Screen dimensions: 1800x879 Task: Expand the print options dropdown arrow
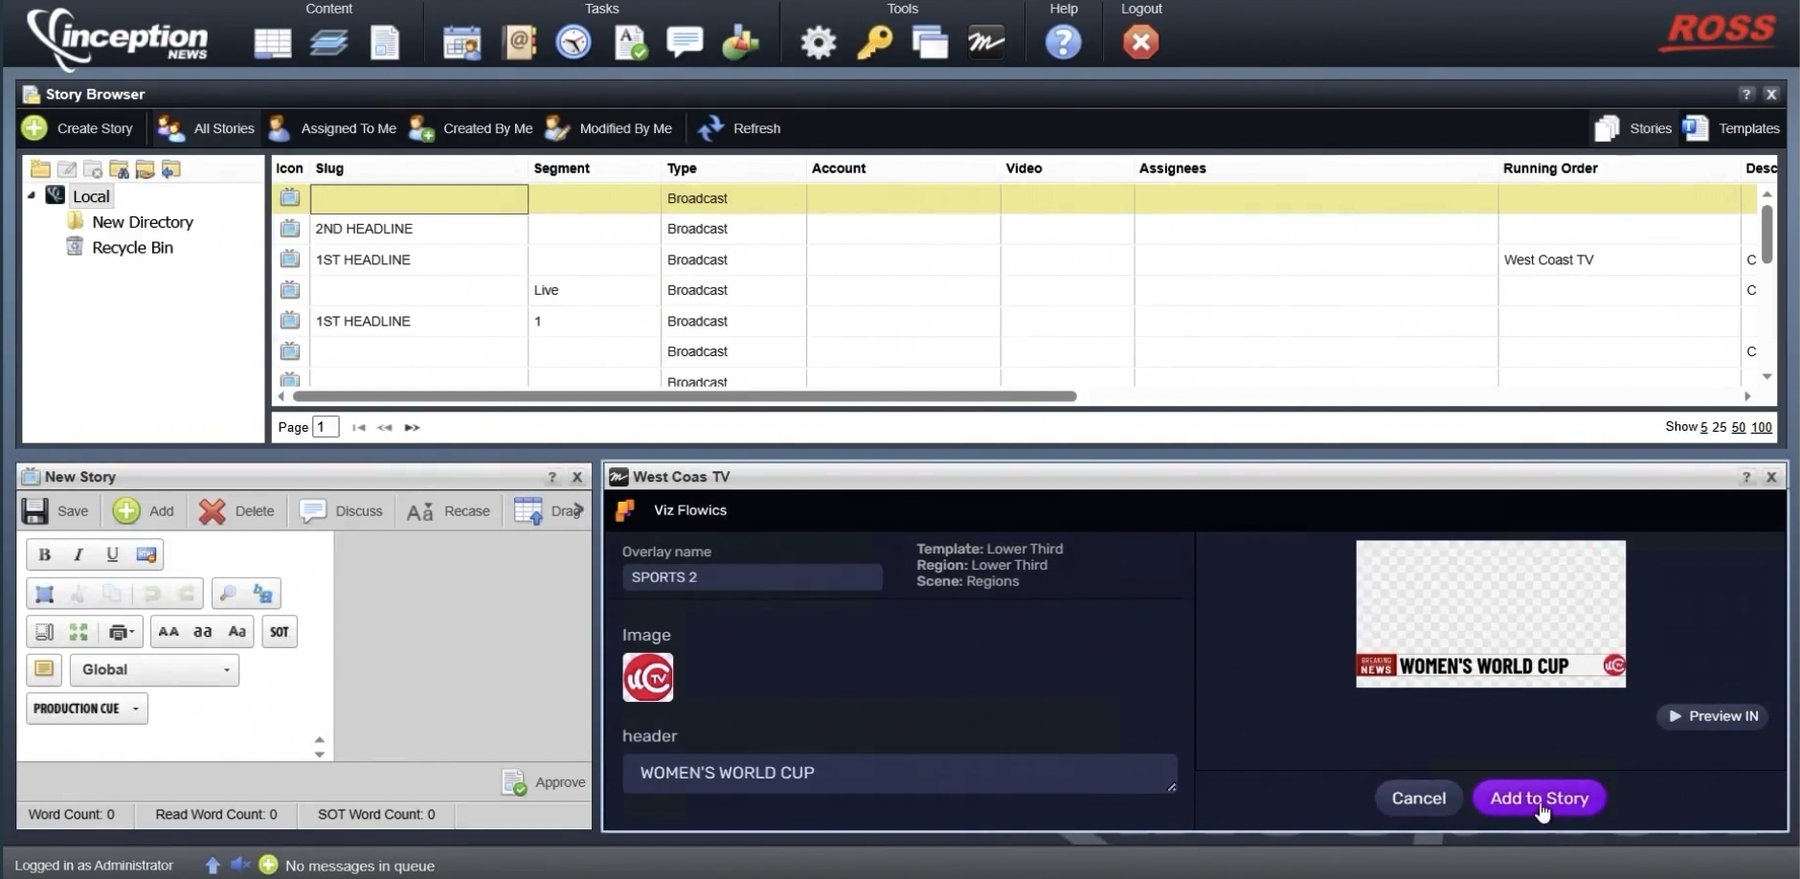[x=131, y=632]
